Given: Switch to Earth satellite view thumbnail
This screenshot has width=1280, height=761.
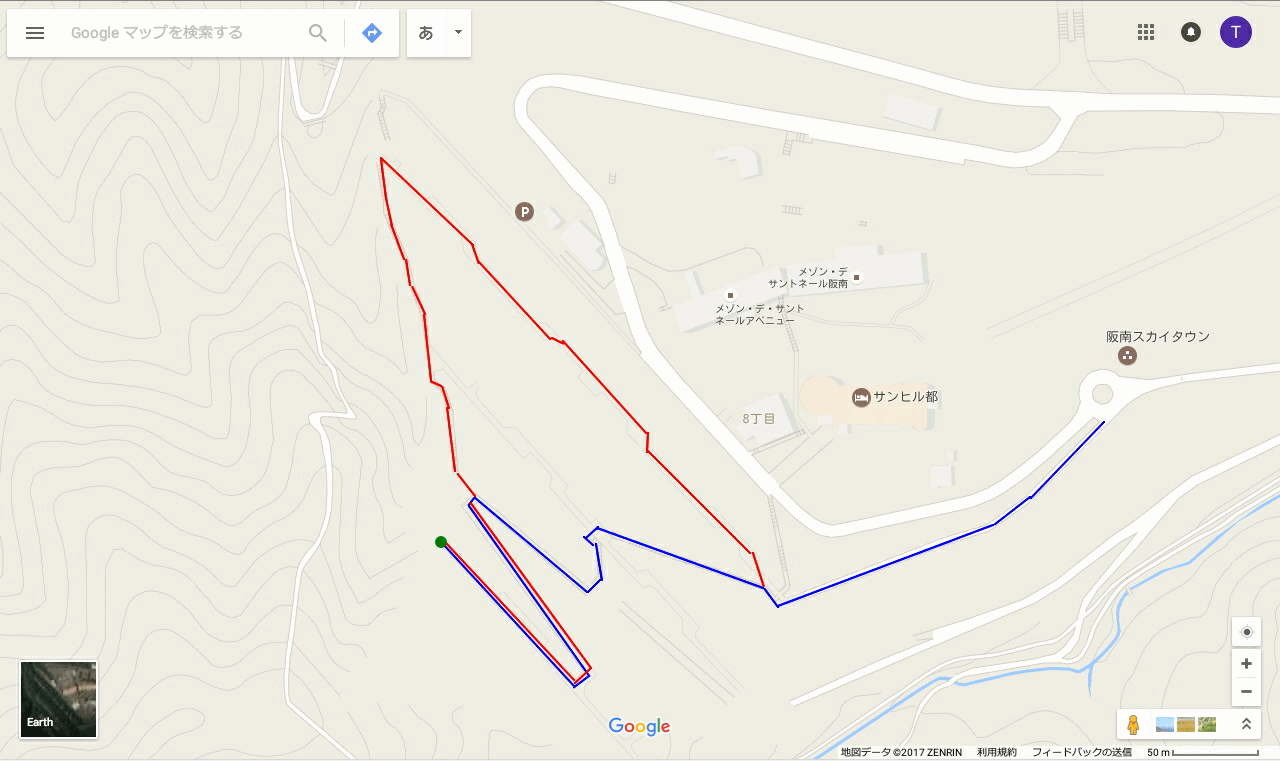Looking at the screenshot, I should pyautogui.click(x=59, y=699).
